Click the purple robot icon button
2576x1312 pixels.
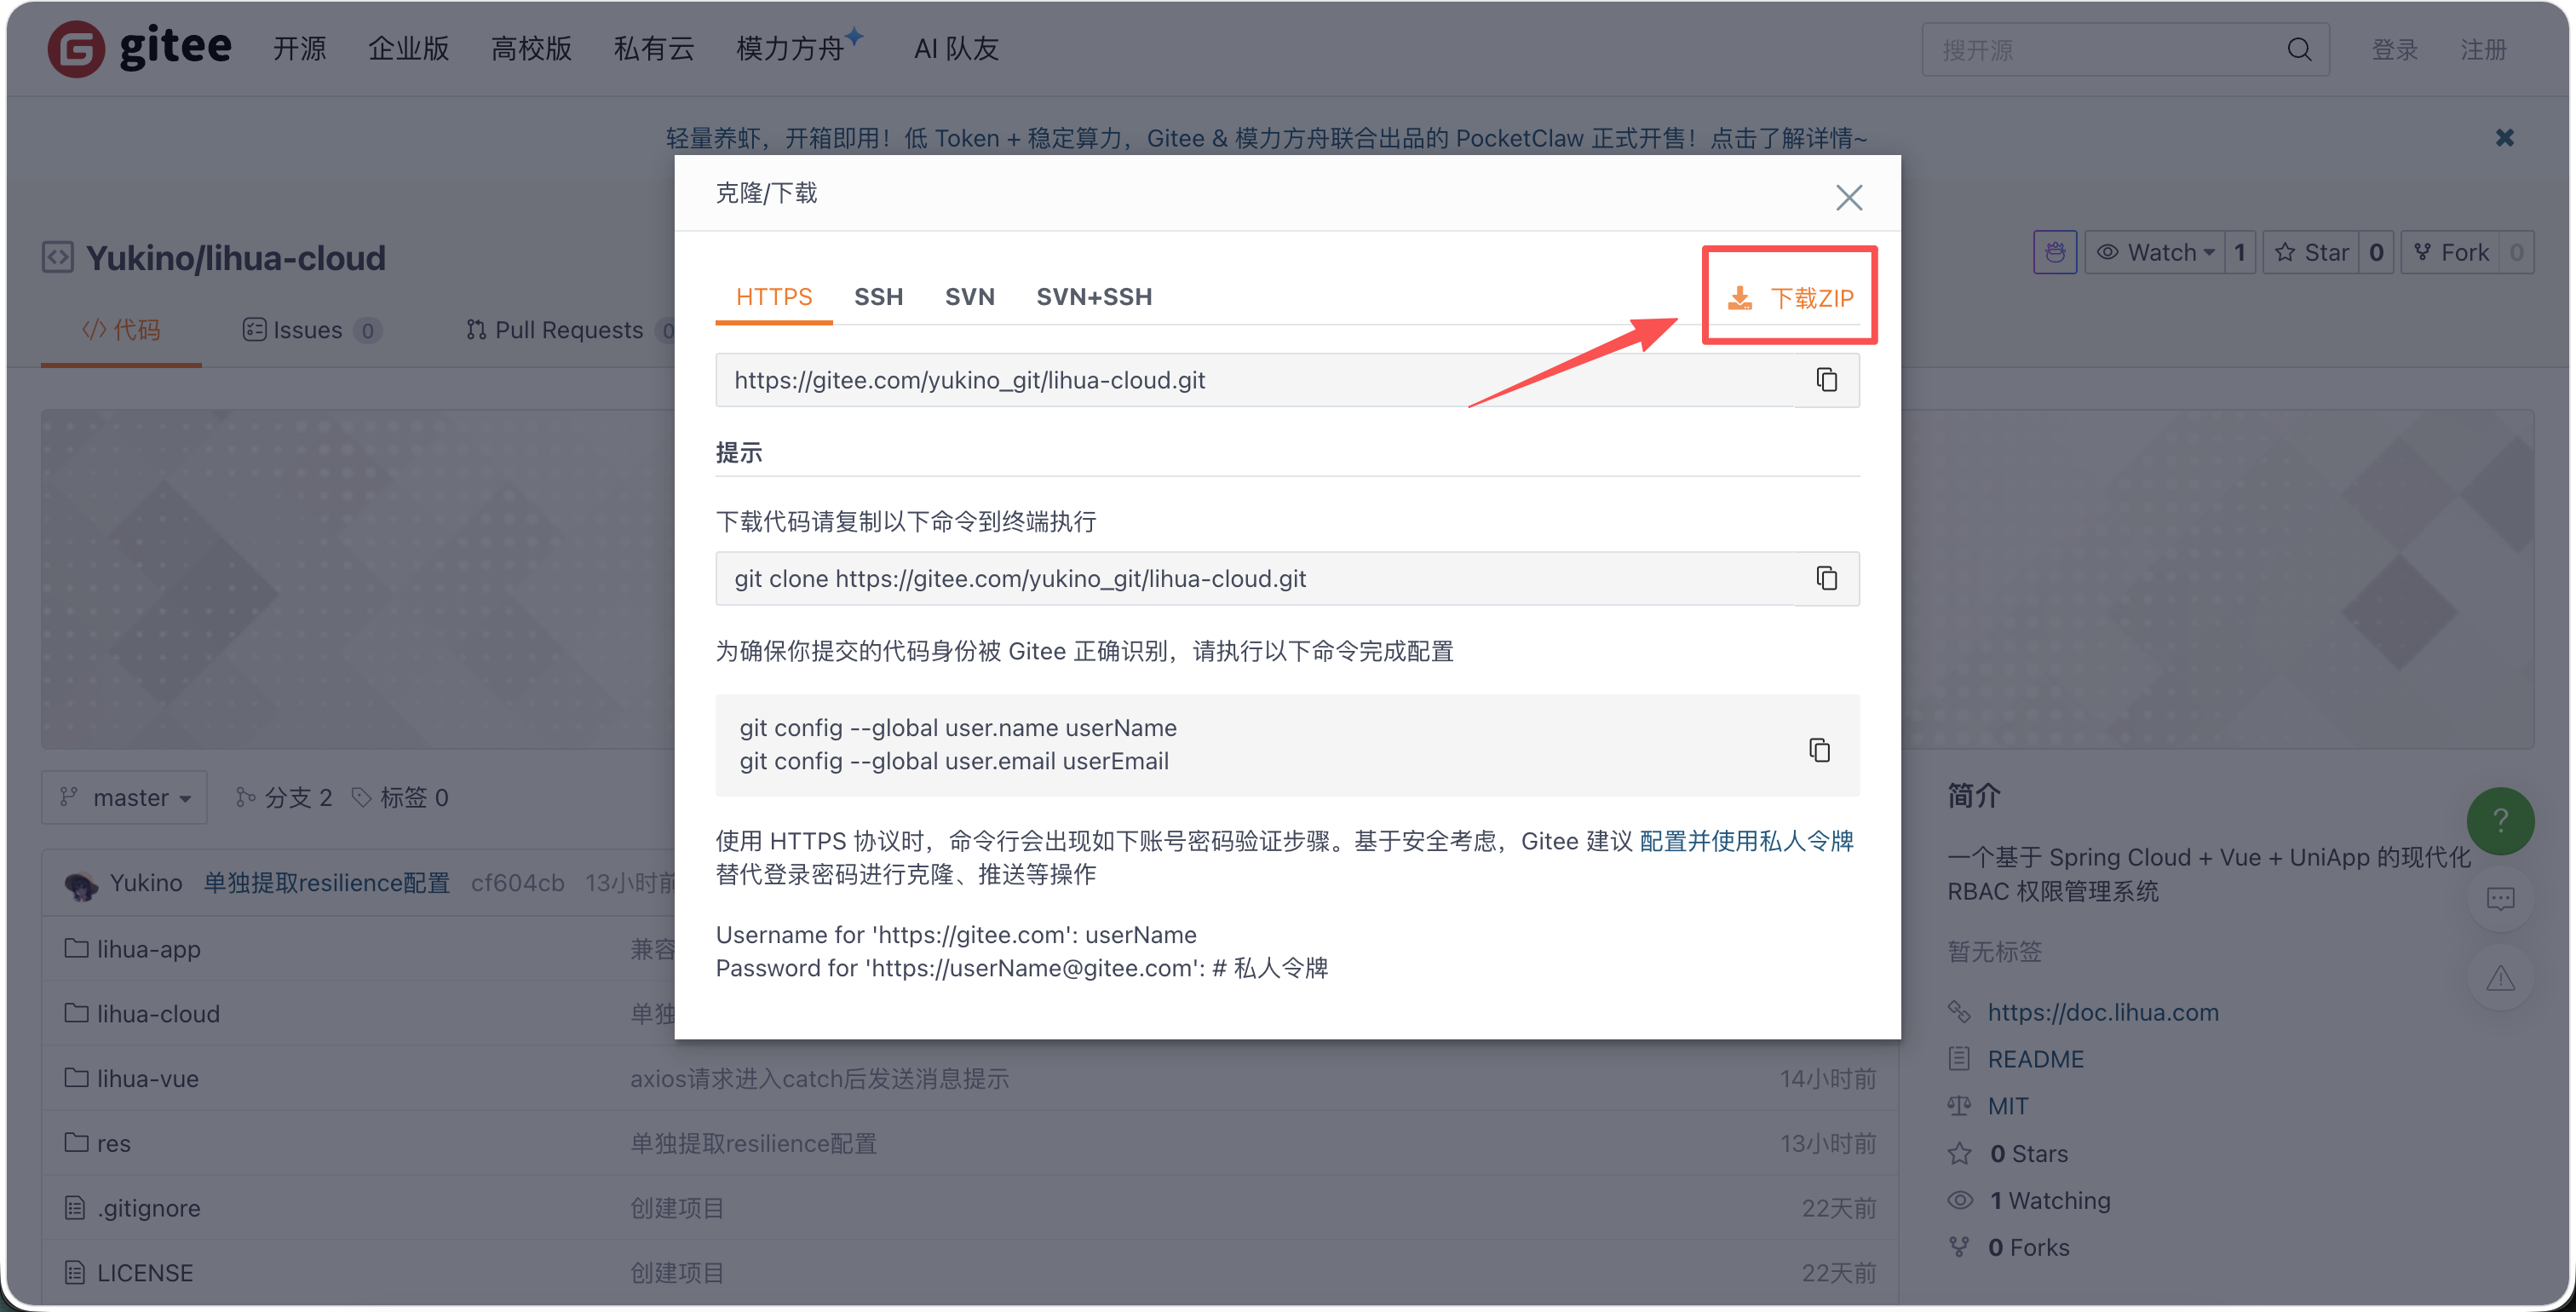[x=2055, y=252]
